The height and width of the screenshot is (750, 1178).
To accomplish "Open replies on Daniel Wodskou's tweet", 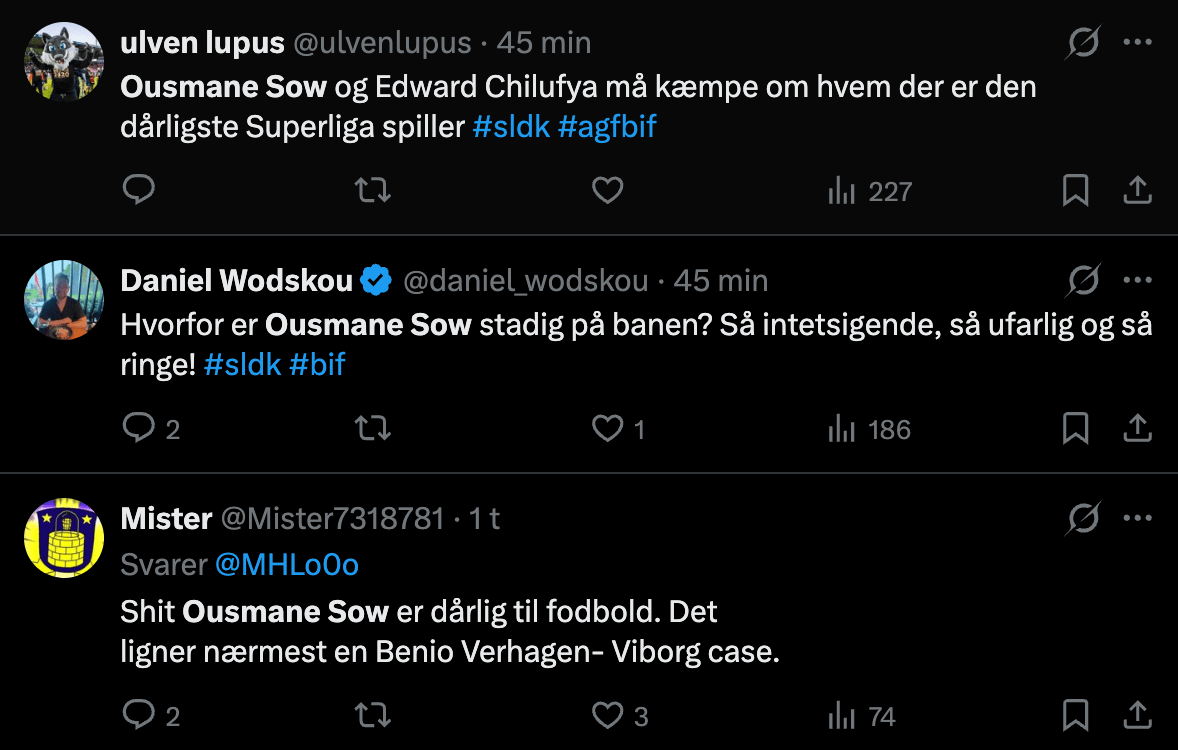I will pyautogui.click(x=138, y=429).
